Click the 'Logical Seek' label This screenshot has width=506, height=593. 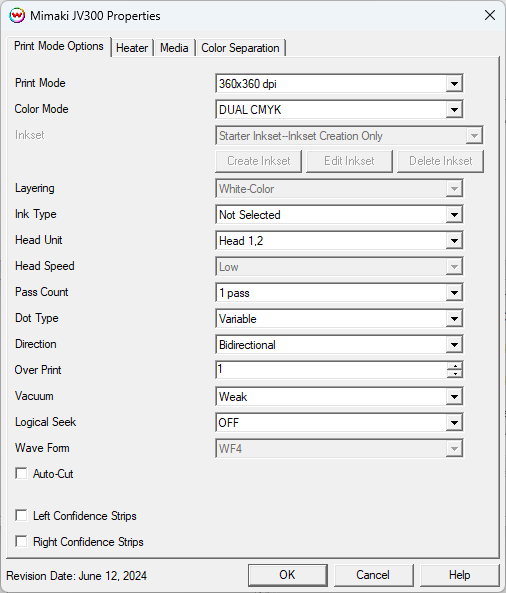[45, 422]
